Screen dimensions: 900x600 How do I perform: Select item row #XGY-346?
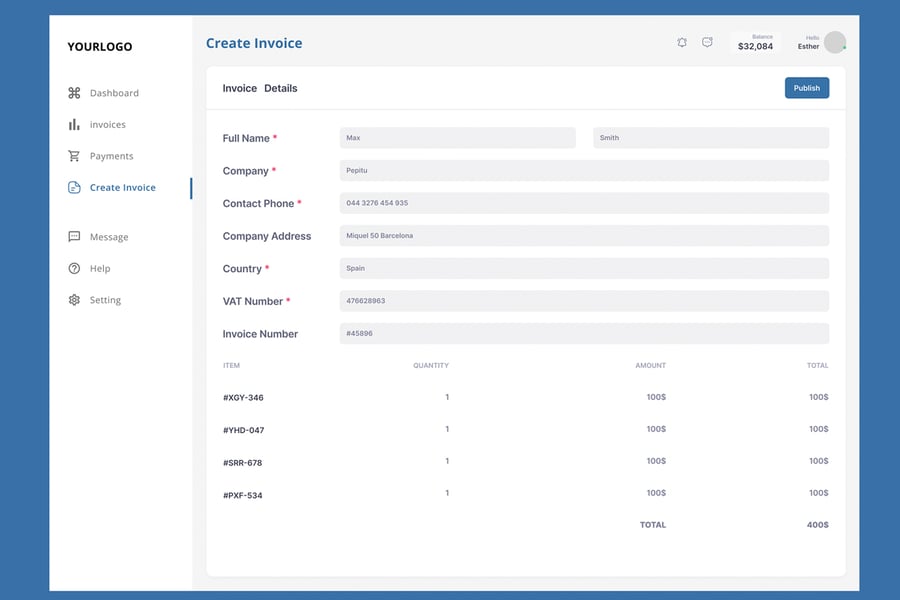243,398
